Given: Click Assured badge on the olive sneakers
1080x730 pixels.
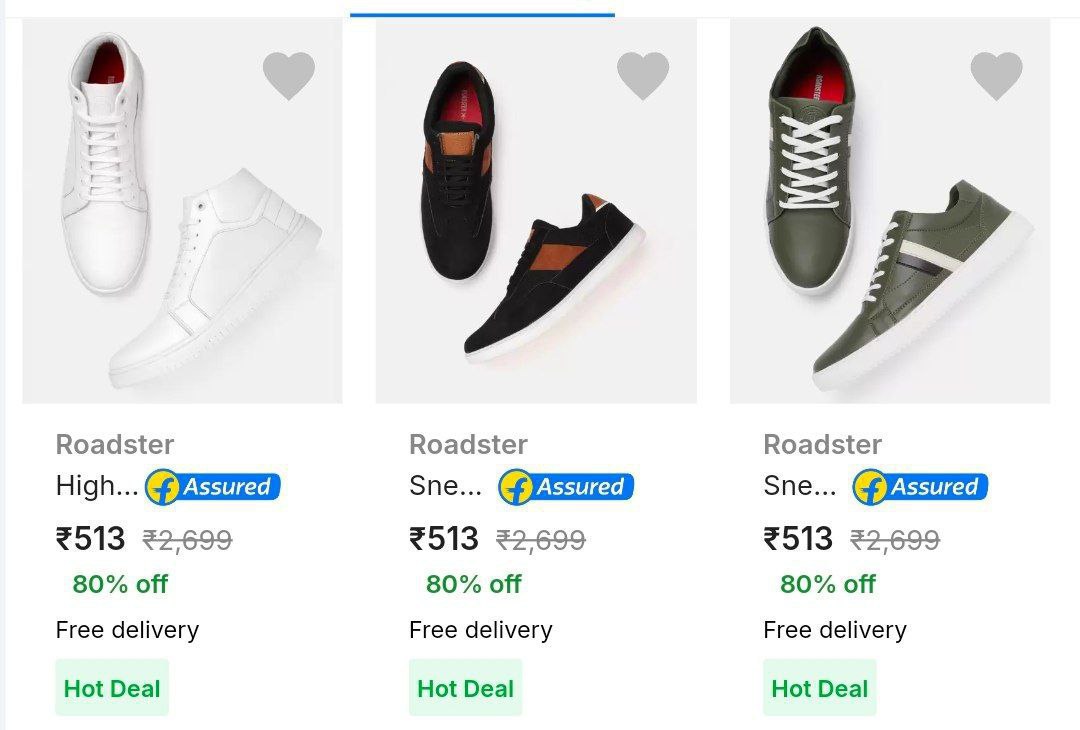Looking at the screenshot, I should coord(921,487).
